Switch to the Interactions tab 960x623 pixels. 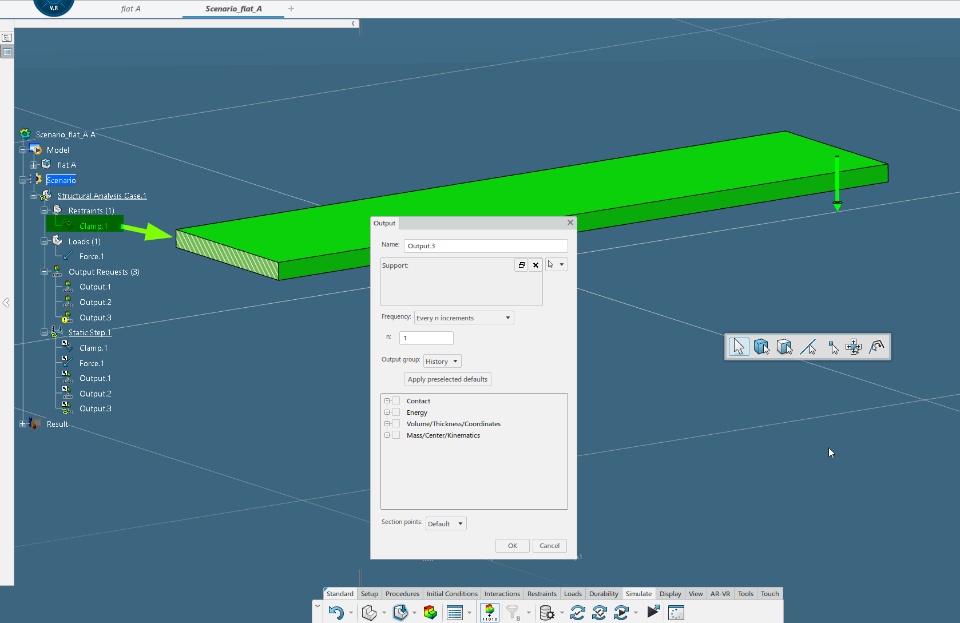502,594
